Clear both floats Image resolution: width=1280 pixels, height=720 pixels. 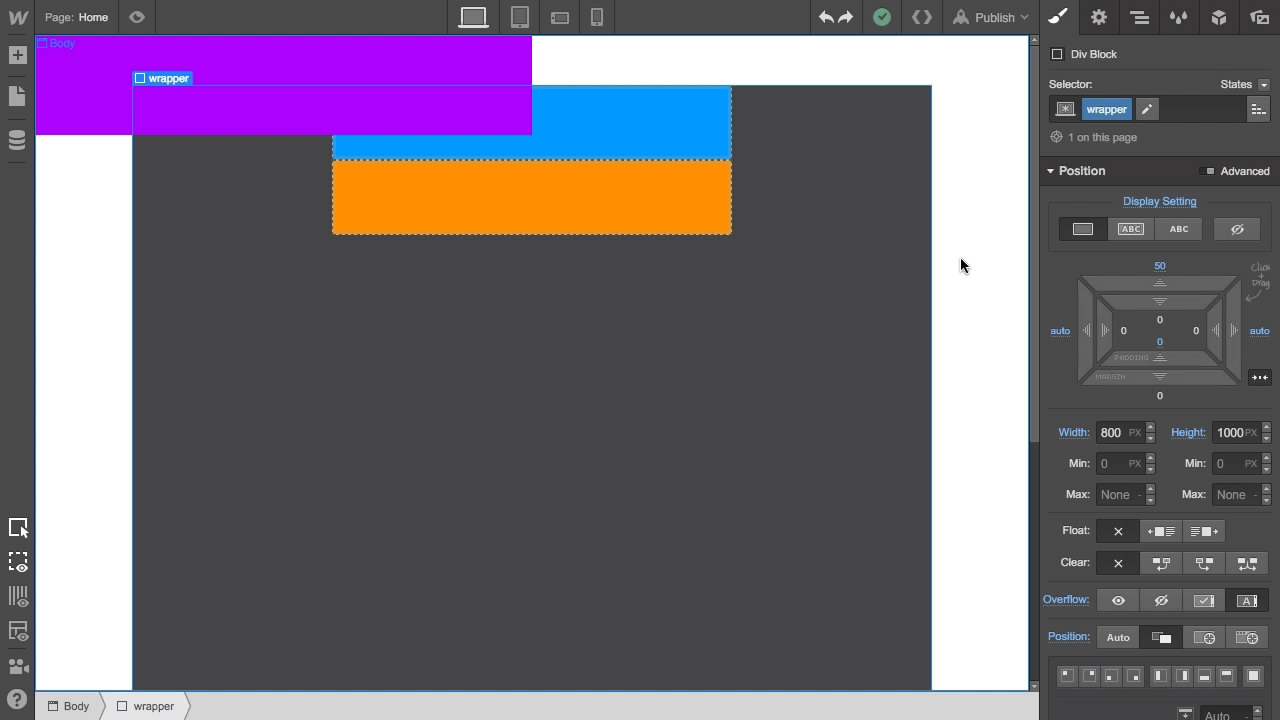(x=1247, y=563)
